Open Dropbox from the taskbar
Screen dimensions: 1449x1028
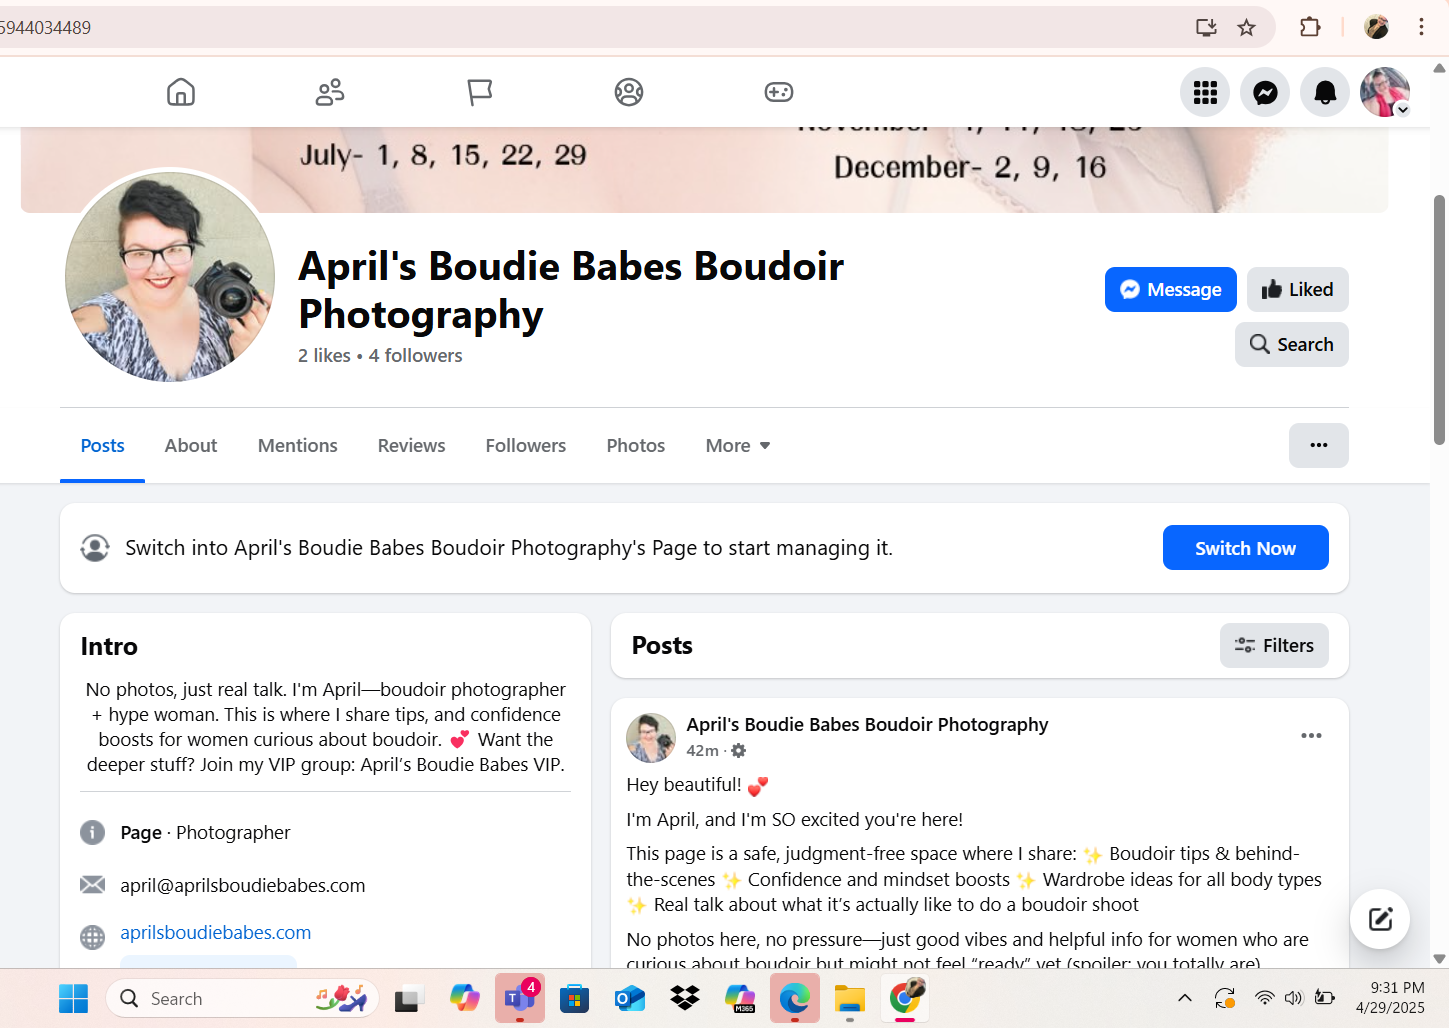[x=685, y=998]
